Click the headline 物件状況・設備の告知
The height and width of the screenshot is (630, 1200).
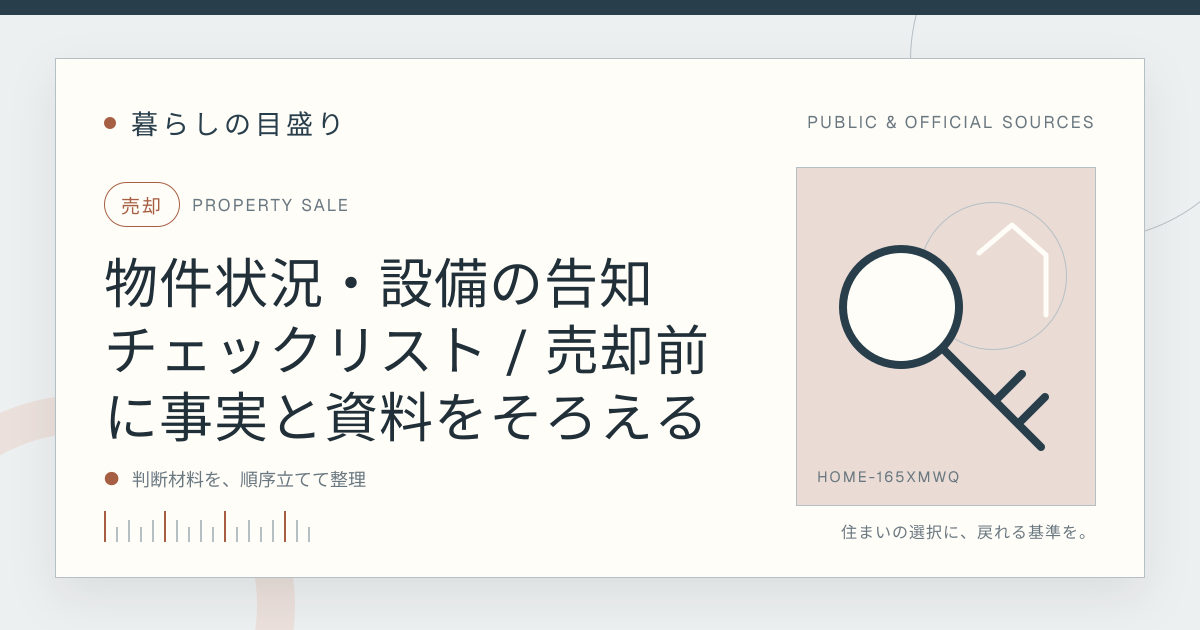click(x=380, y=284)
